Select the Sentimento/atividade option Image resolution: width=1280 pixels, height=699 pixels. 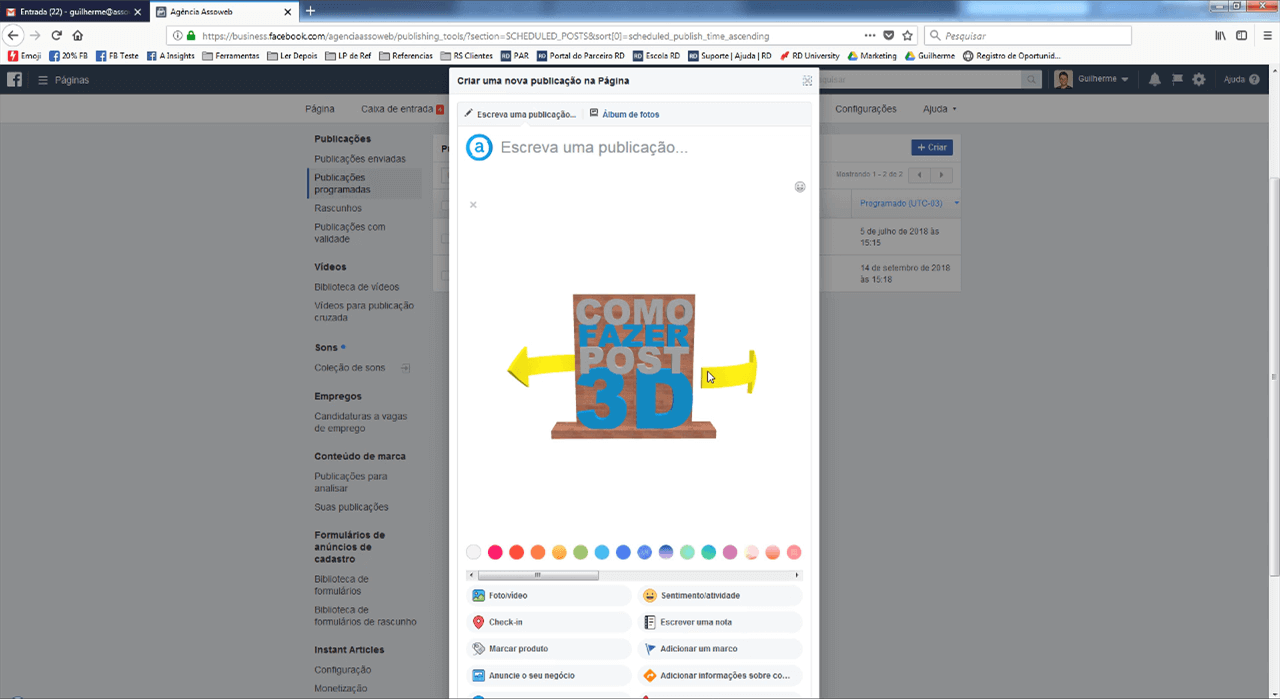699,596
